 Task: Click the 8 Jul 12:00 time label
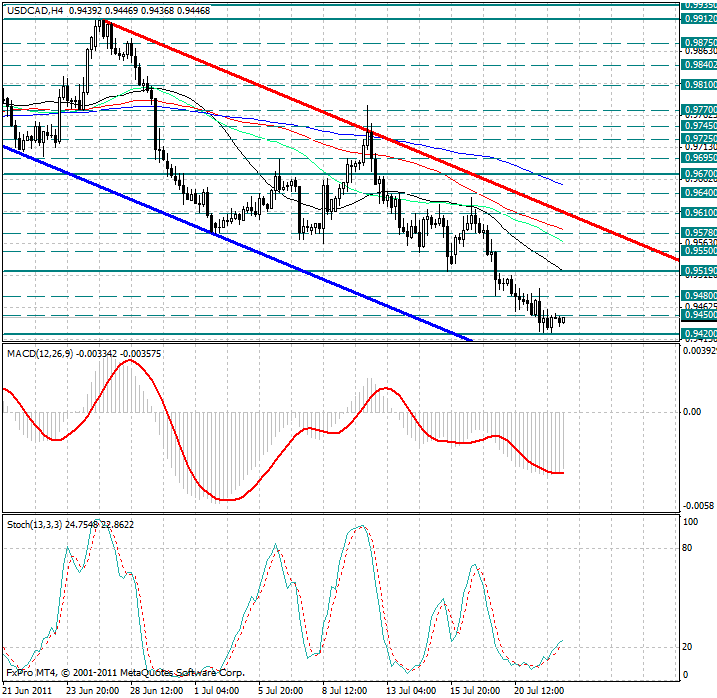coord(344,690)
